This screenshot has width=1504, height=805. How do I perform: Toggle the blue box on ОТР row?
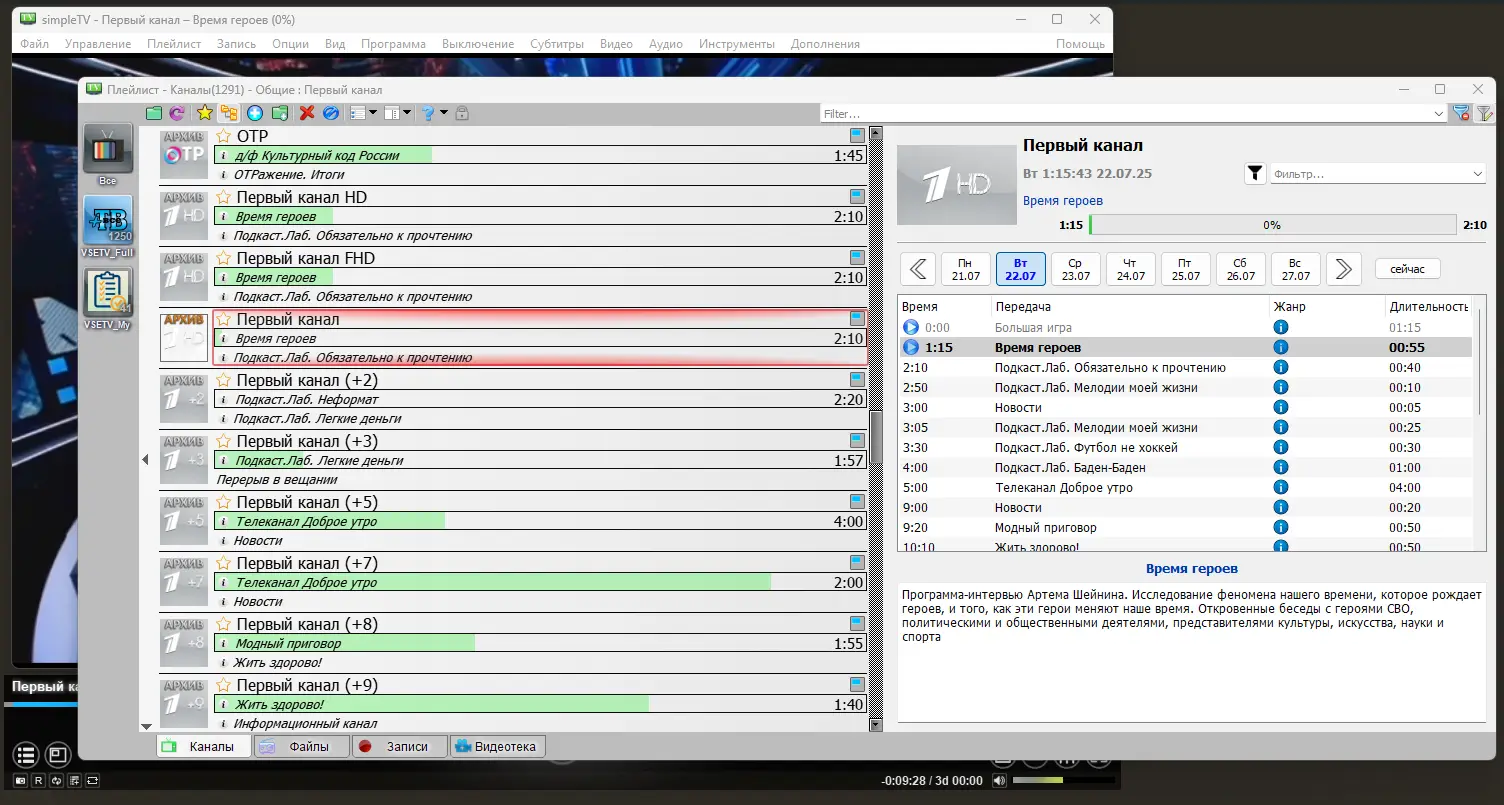tap(857, 135)
